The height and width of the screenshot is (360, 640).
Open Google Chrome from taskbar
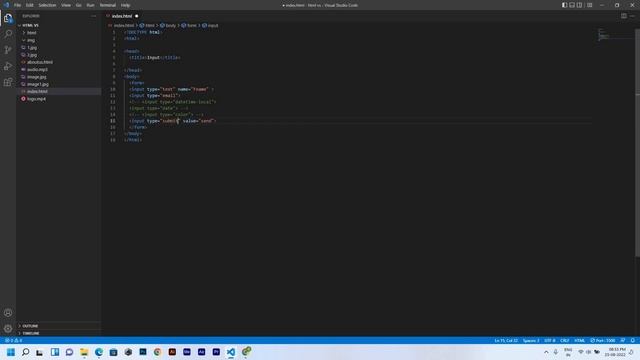click(x=158, y=352)
